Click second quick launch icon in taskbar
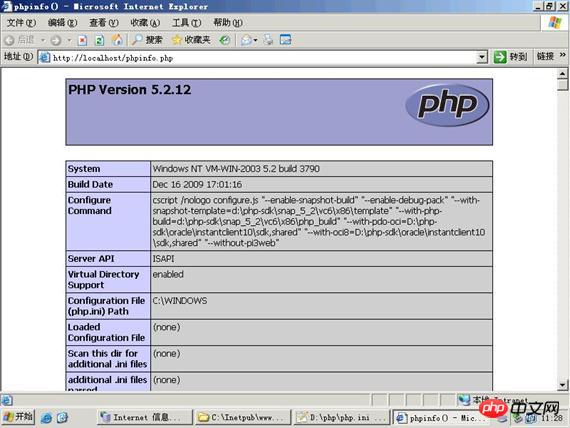The image size is (570, 428). [x=62, y=417]
